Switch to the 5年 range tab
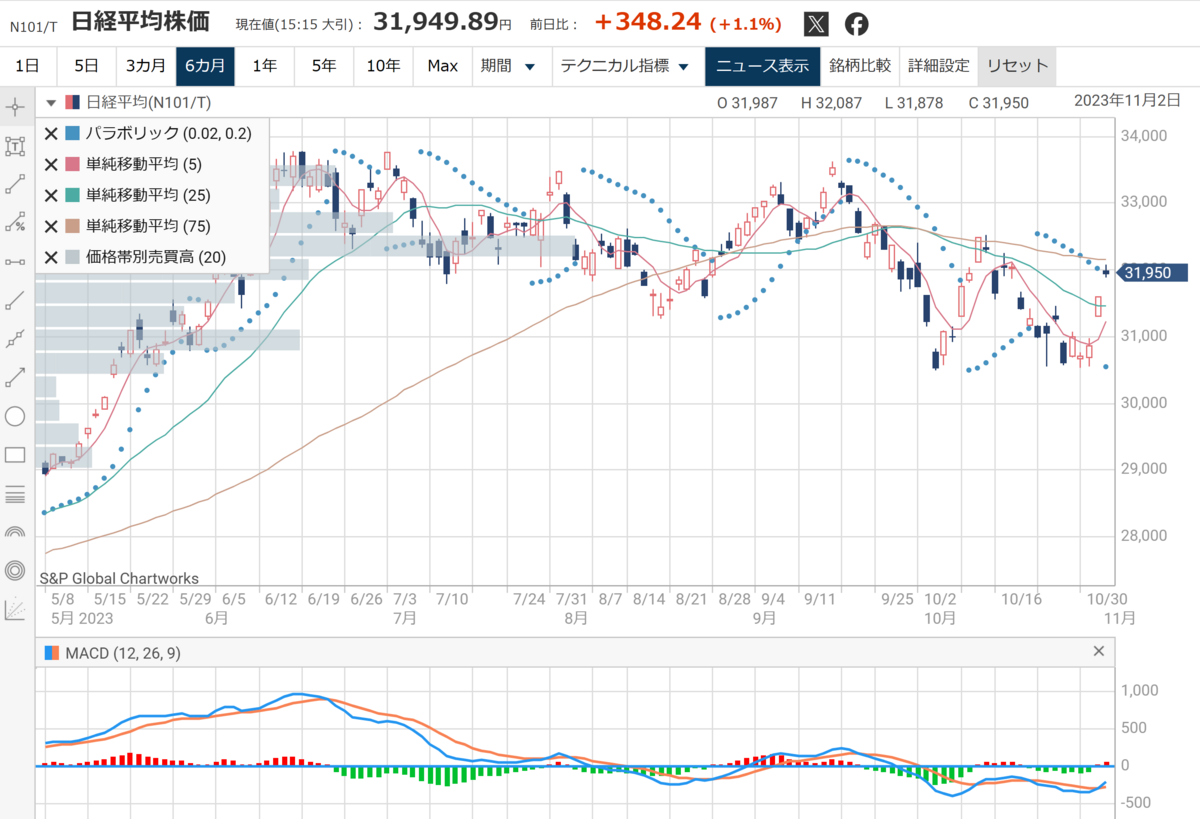 324,66
